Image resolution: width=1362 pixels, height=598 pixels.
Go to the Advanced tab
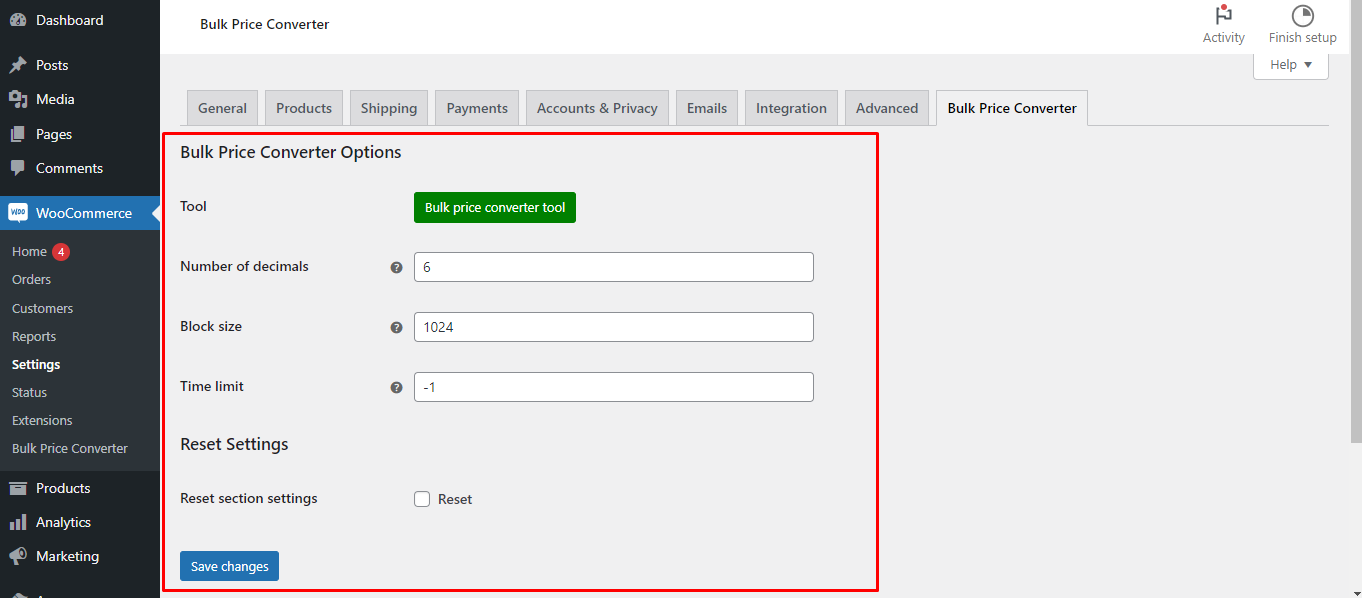click(x=887, y=108)
